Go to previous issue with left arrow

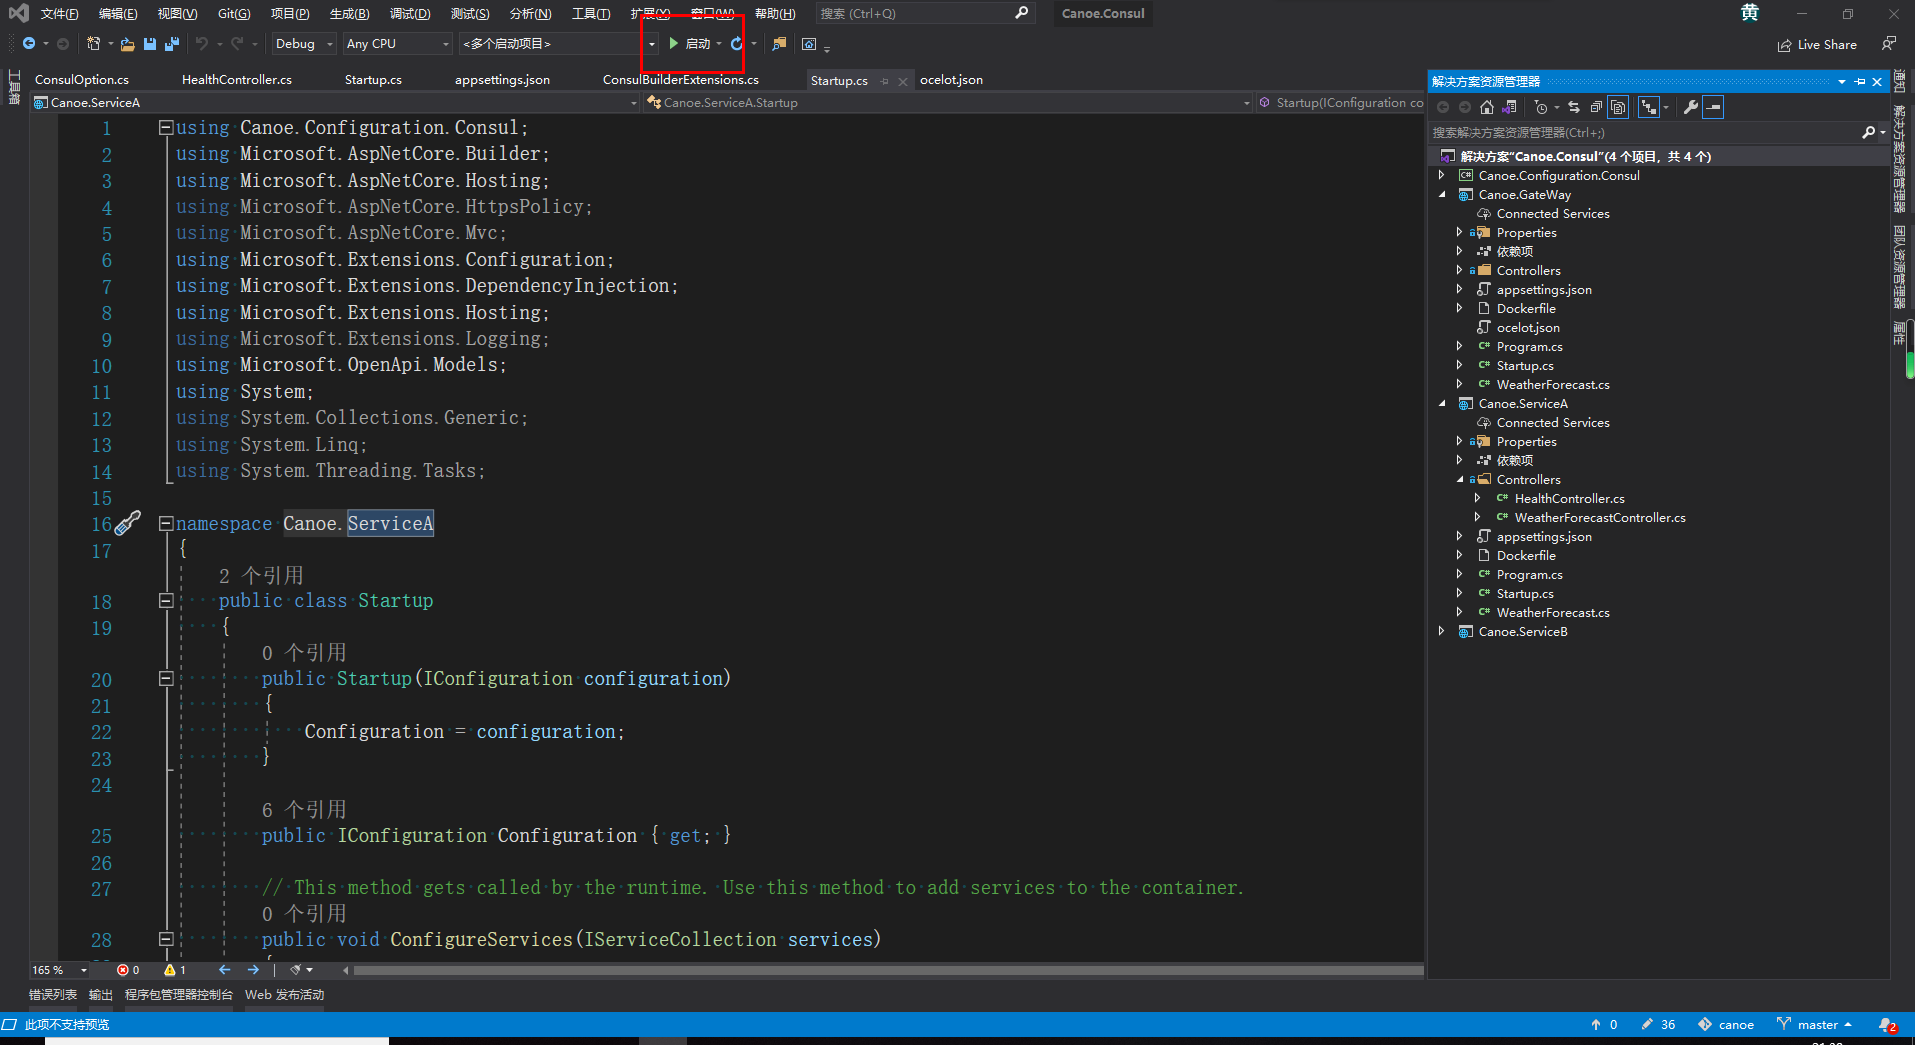click(225, 970)
